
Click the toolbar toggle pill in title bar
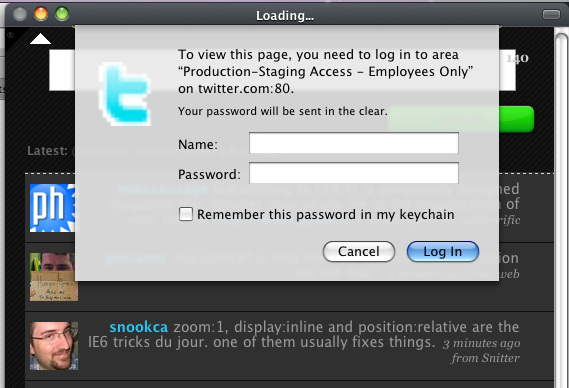point(551,15)
